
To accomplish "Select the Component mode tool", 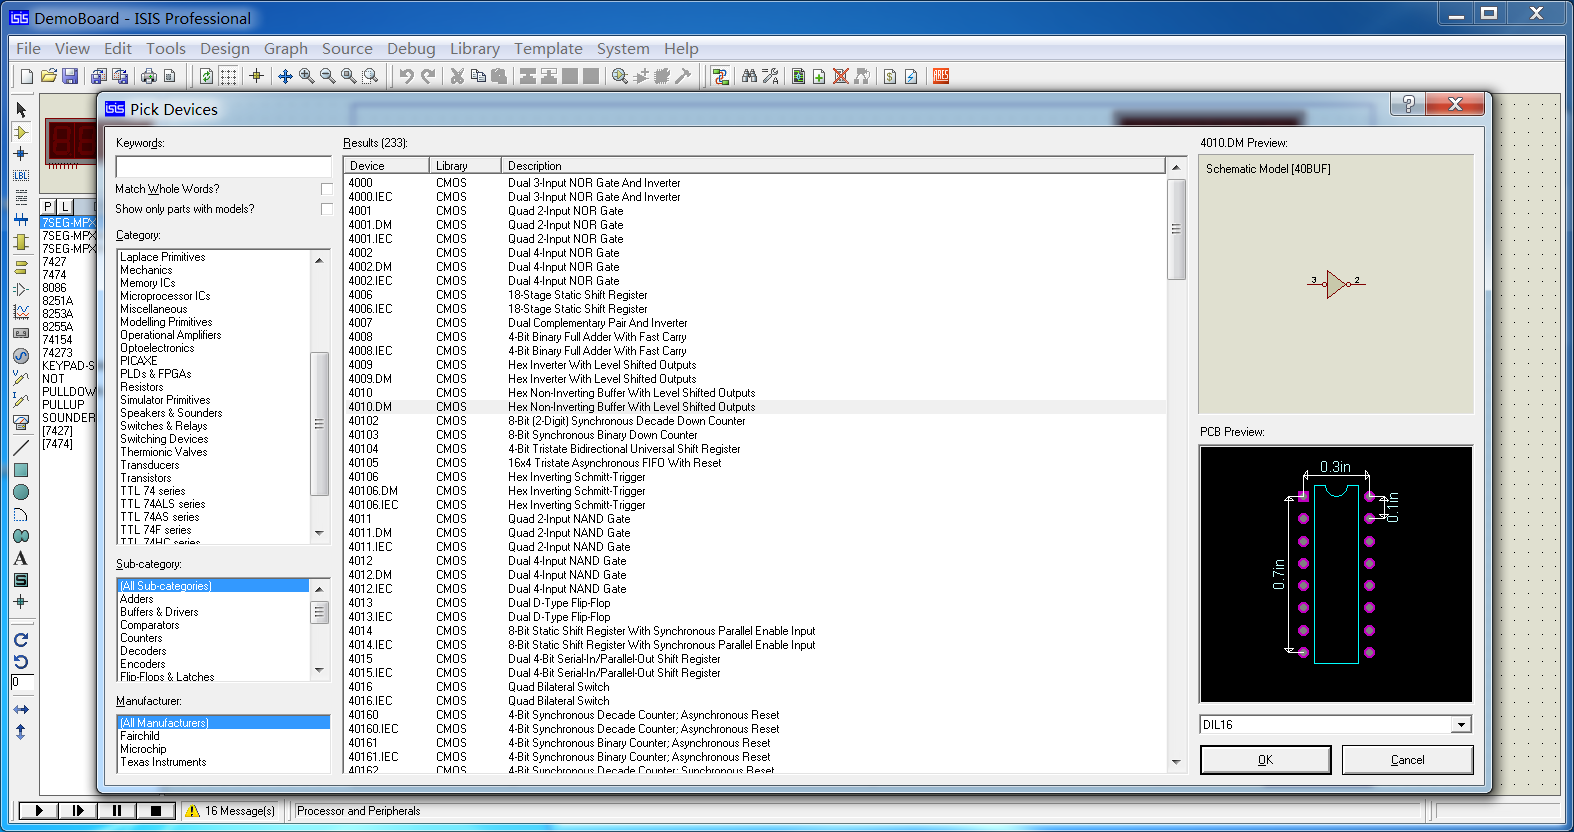I will point(21,132).
